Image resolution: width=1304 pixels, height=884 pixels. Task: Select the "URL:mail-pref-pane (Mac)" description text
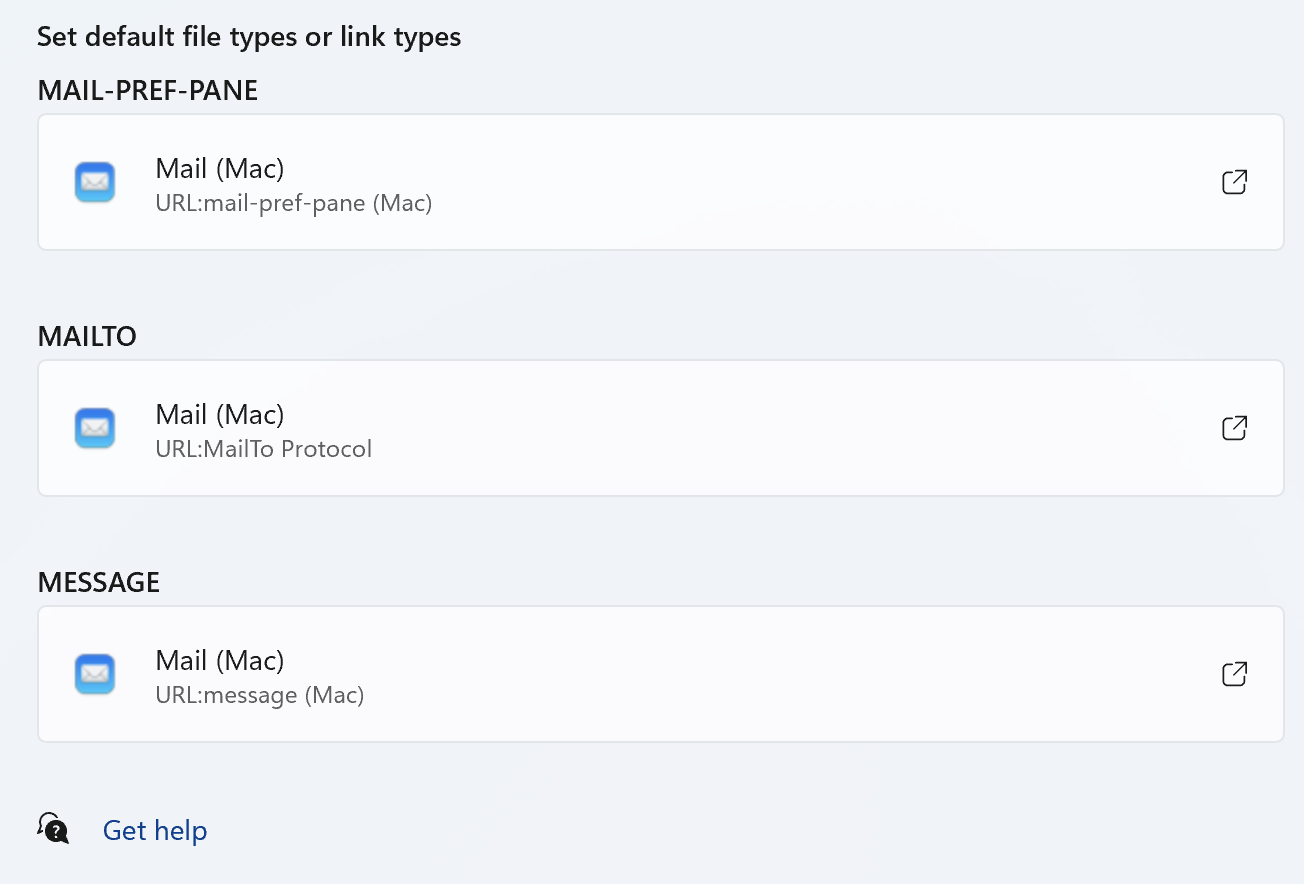(x=294, y=203)
